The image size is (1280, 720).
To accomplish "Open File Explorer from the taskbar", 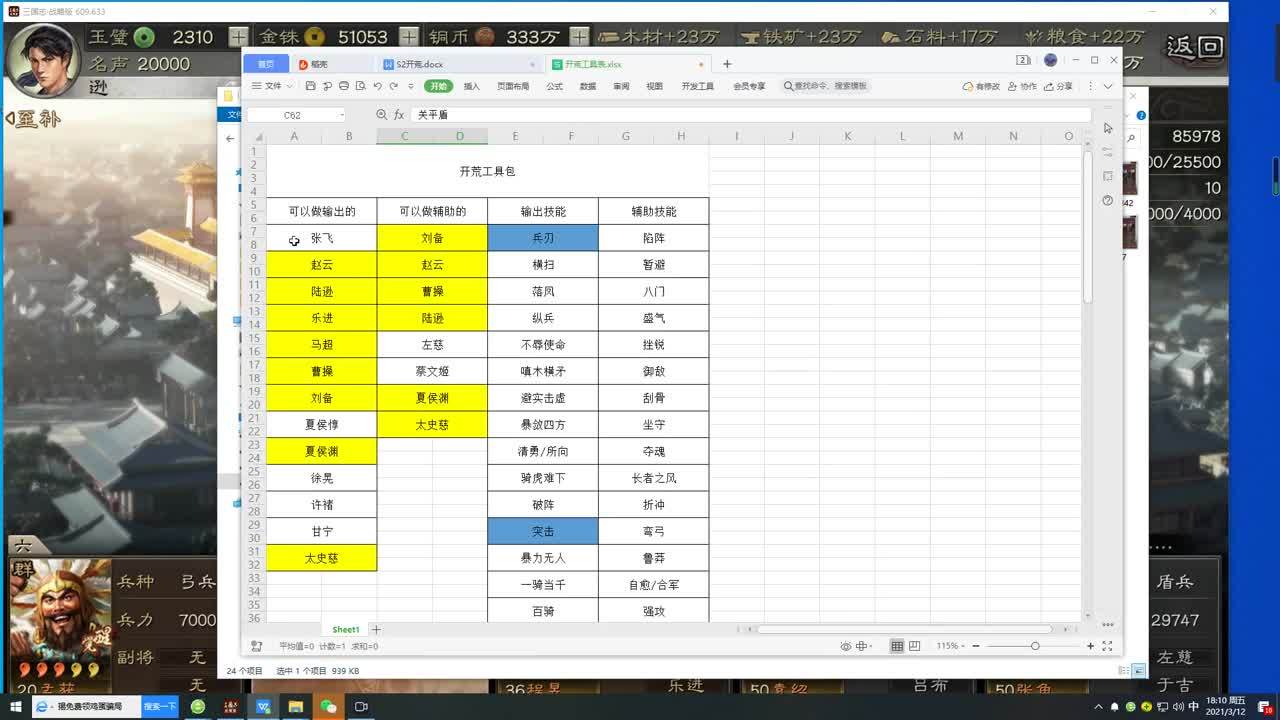I will click(296, 706).
